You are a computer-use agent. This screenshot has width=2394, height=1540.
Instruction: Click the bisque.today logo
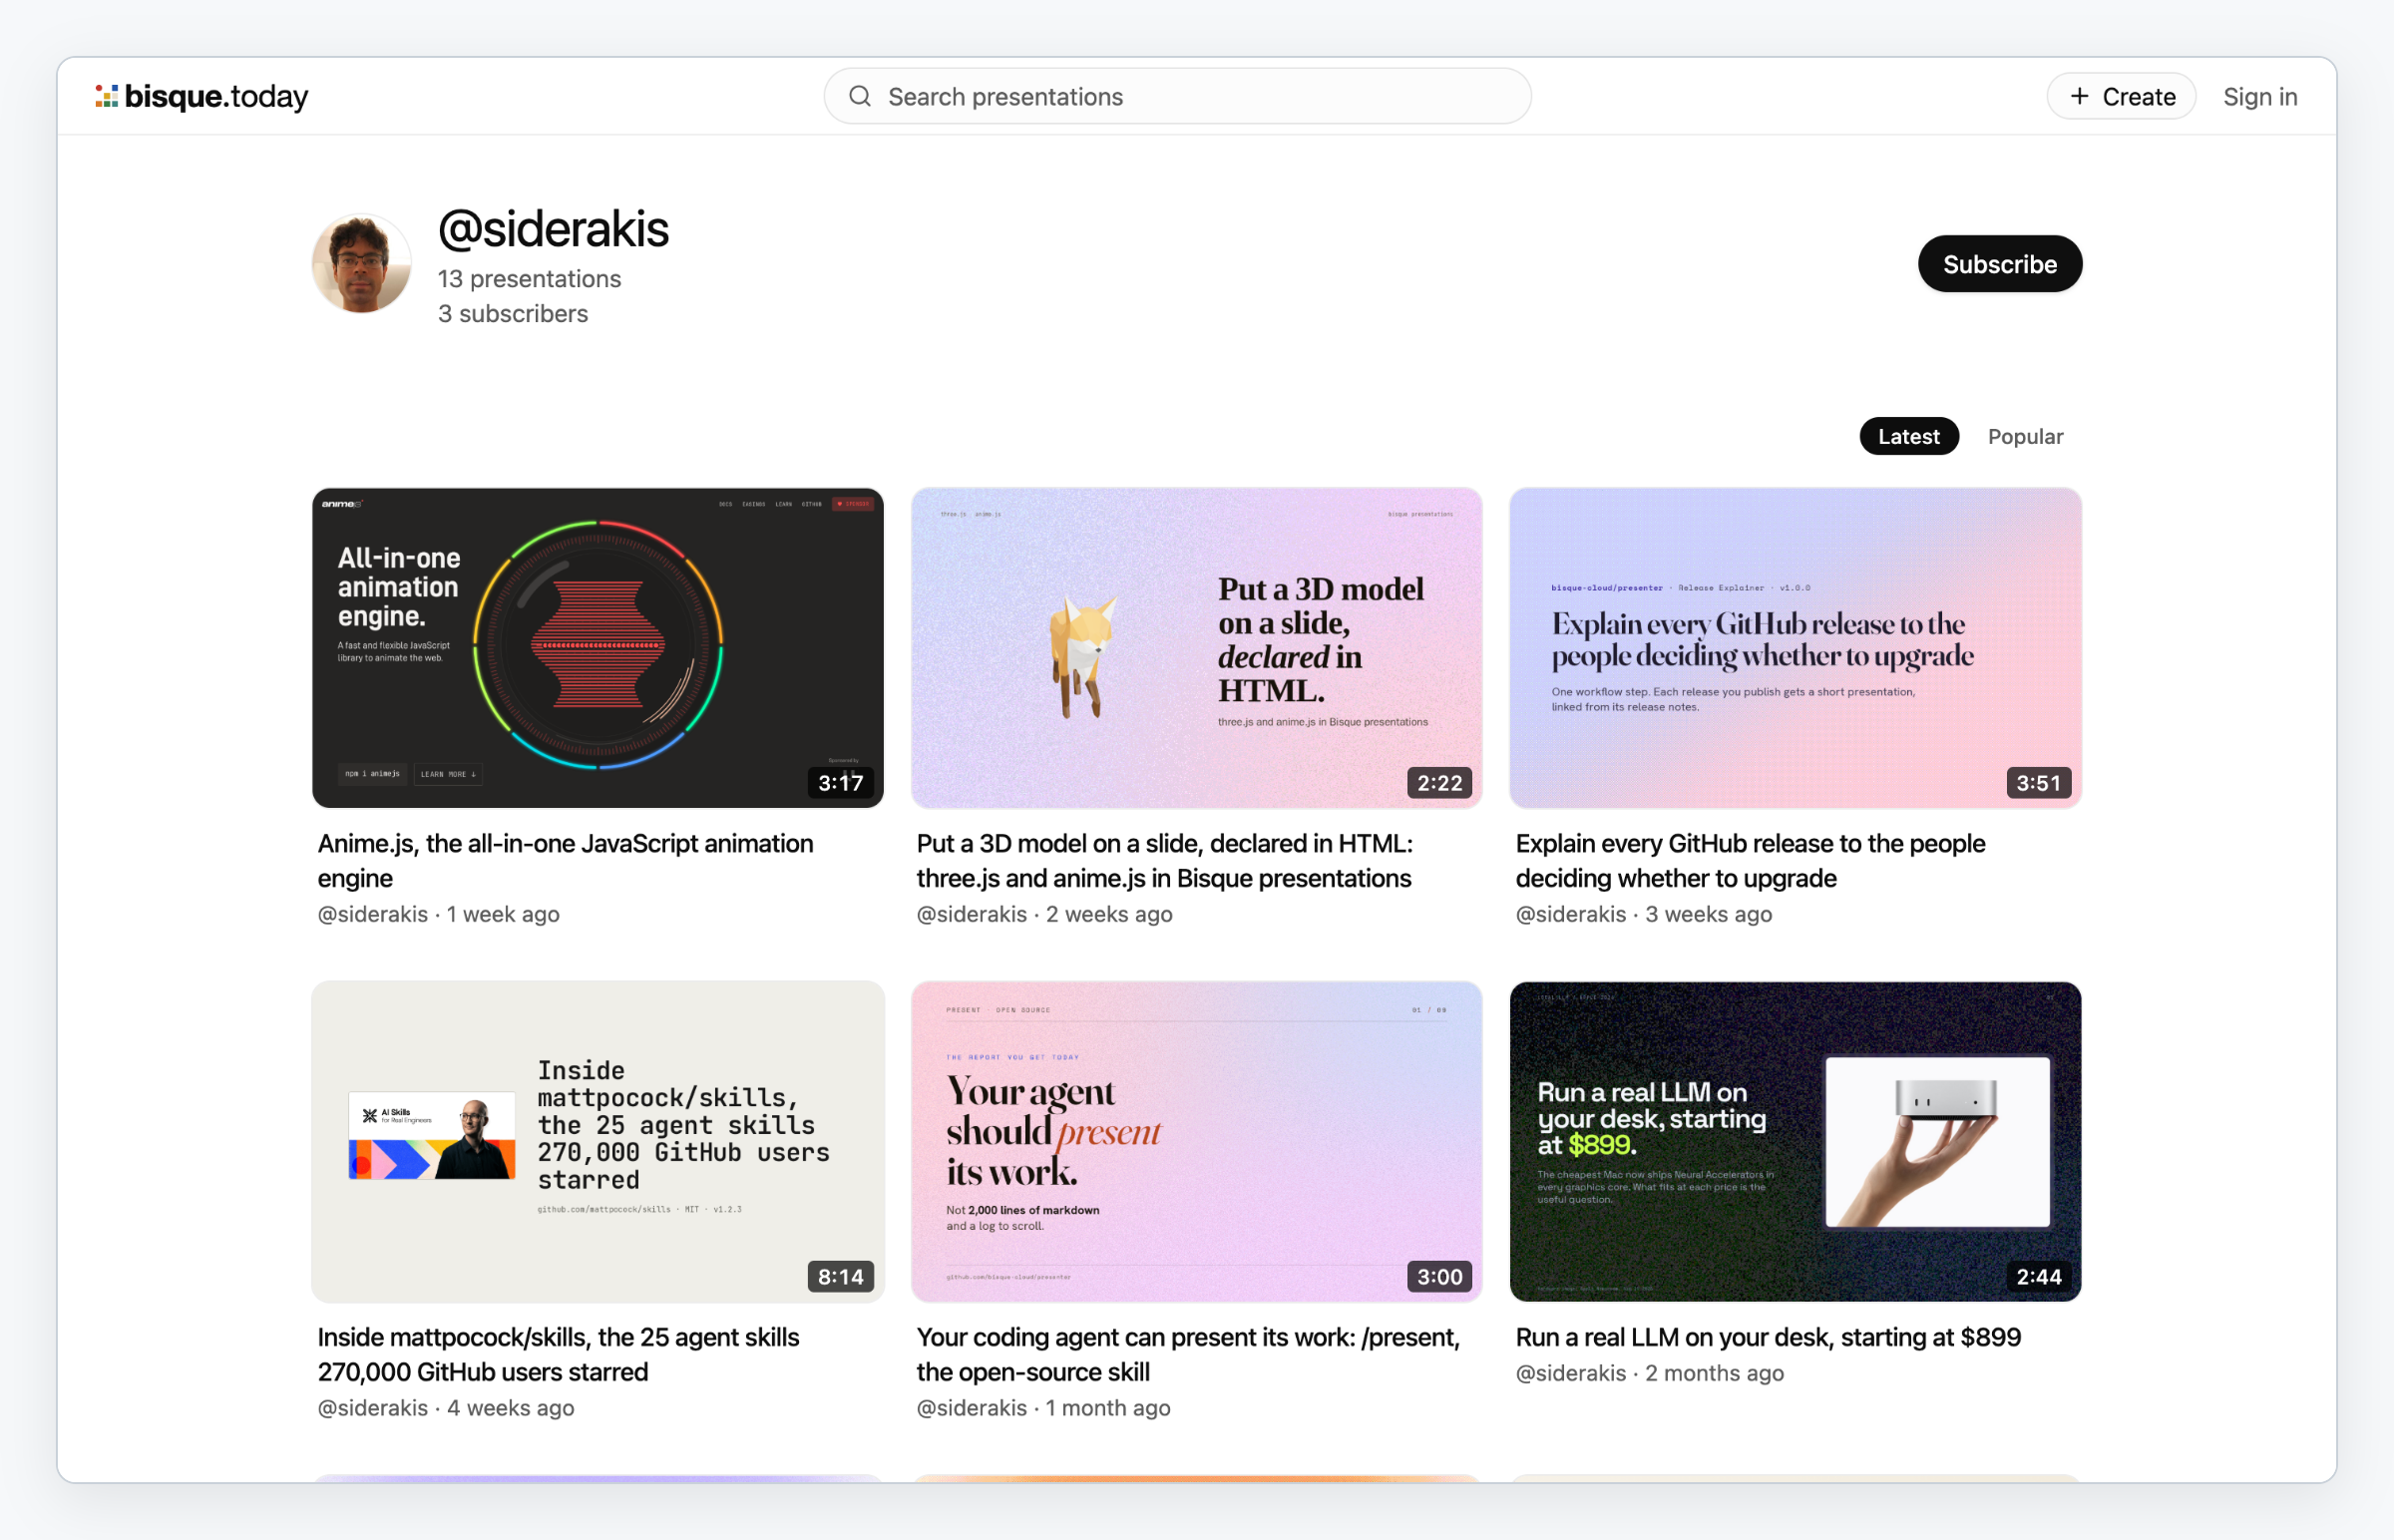tap(202, 96)
